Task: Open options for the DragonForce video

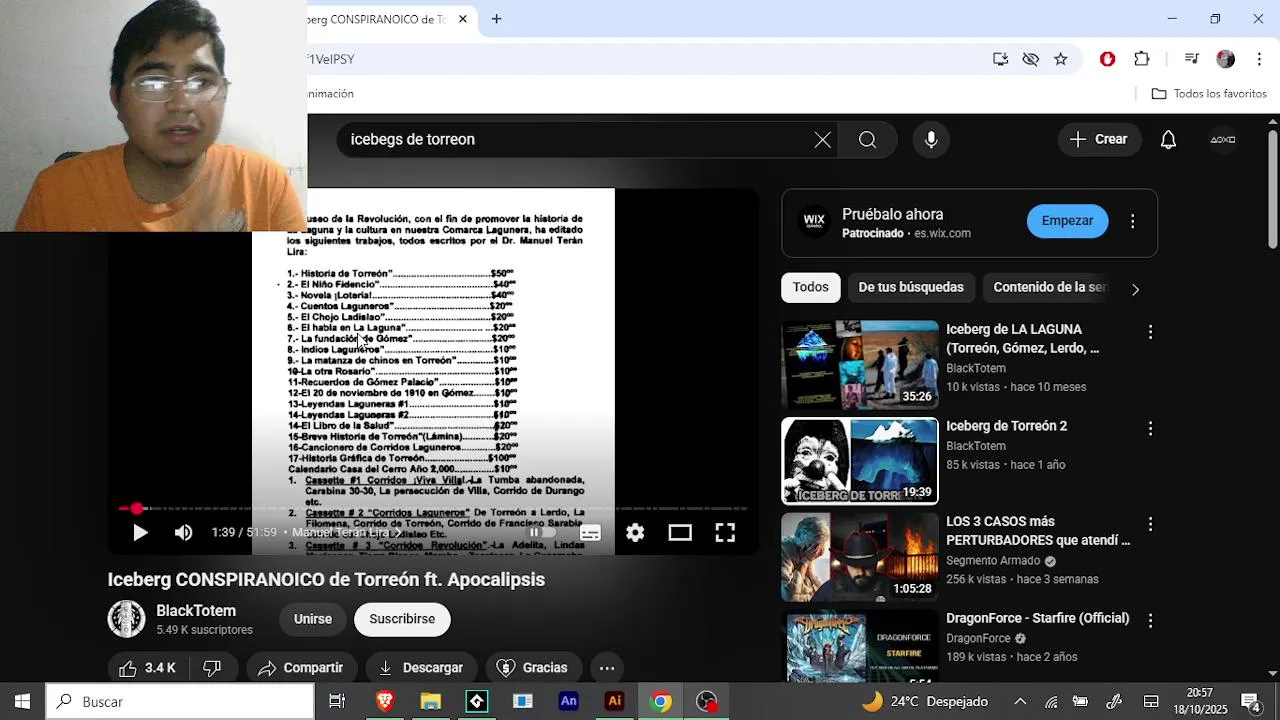Action: (1150, 620)
